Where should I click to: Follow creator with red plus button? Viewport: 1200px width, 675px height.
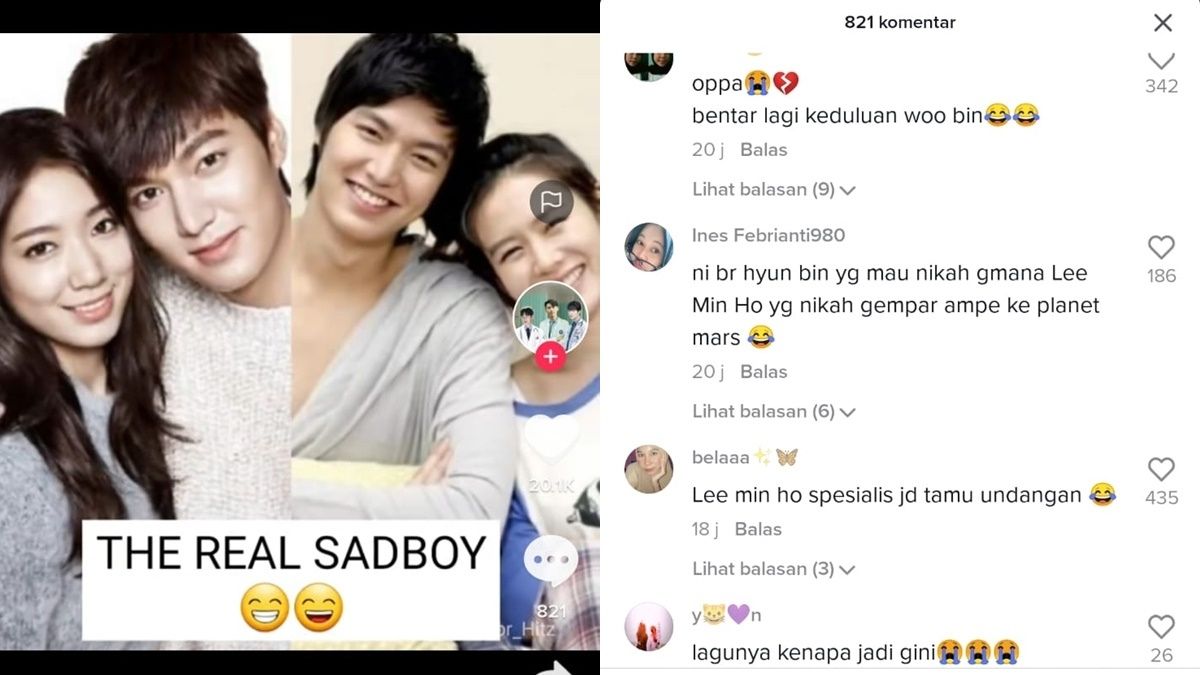pyautogui.click(x=550, y=356)
